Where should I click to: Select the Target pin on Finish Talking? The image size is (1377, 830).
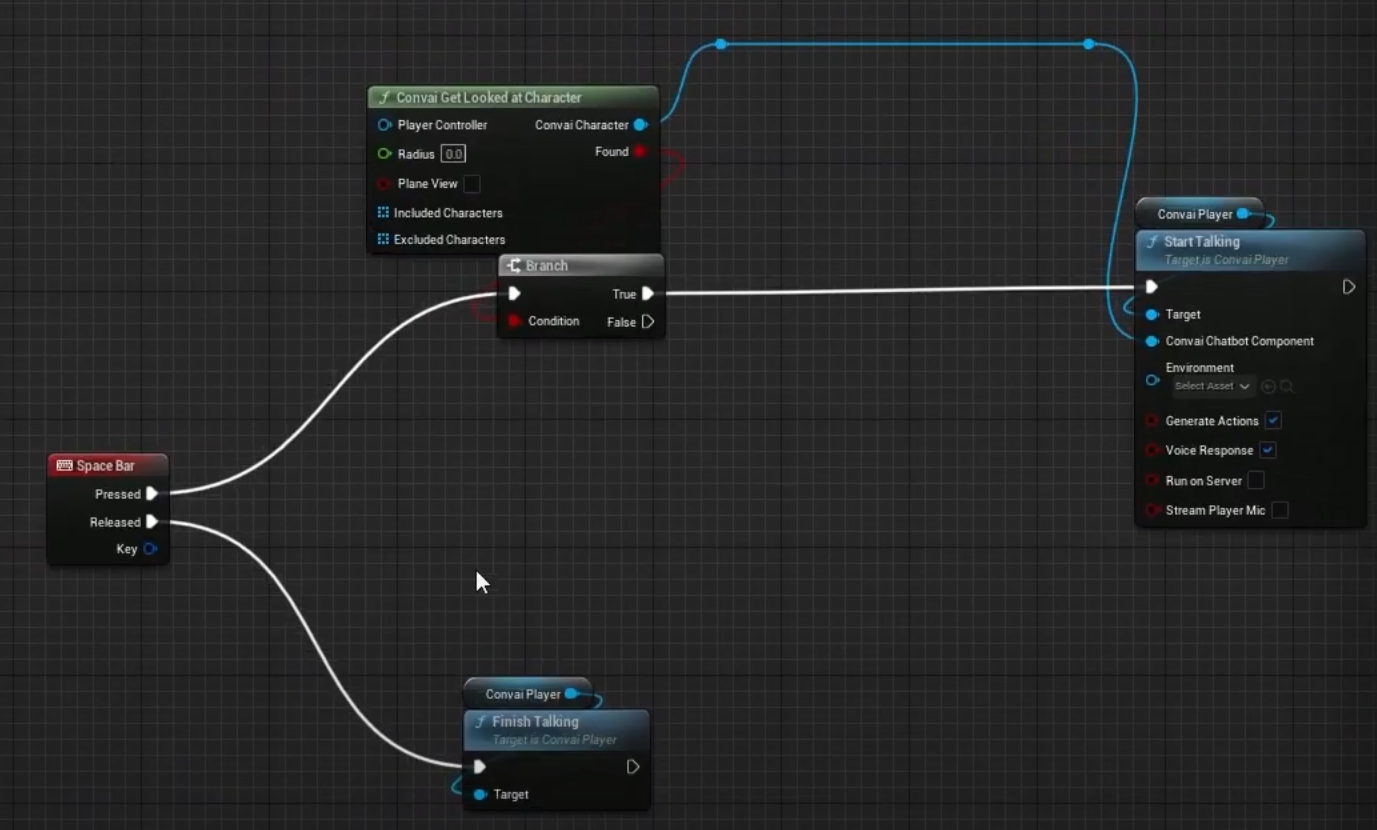click(x=480, y=795)
